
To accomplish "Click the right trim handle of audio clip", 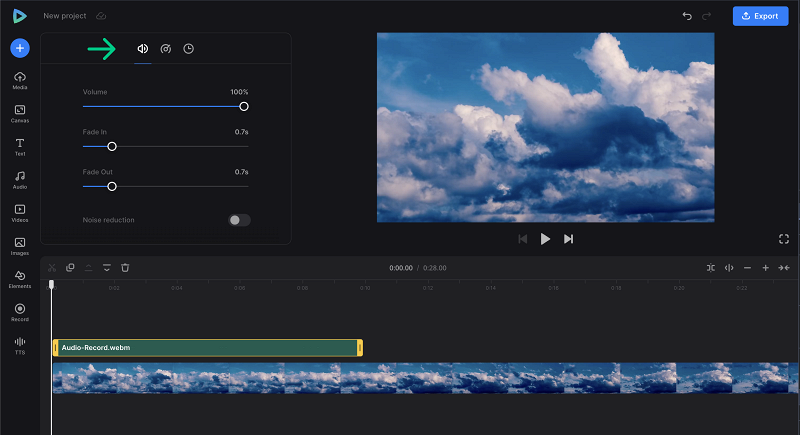I will [360, 348].
